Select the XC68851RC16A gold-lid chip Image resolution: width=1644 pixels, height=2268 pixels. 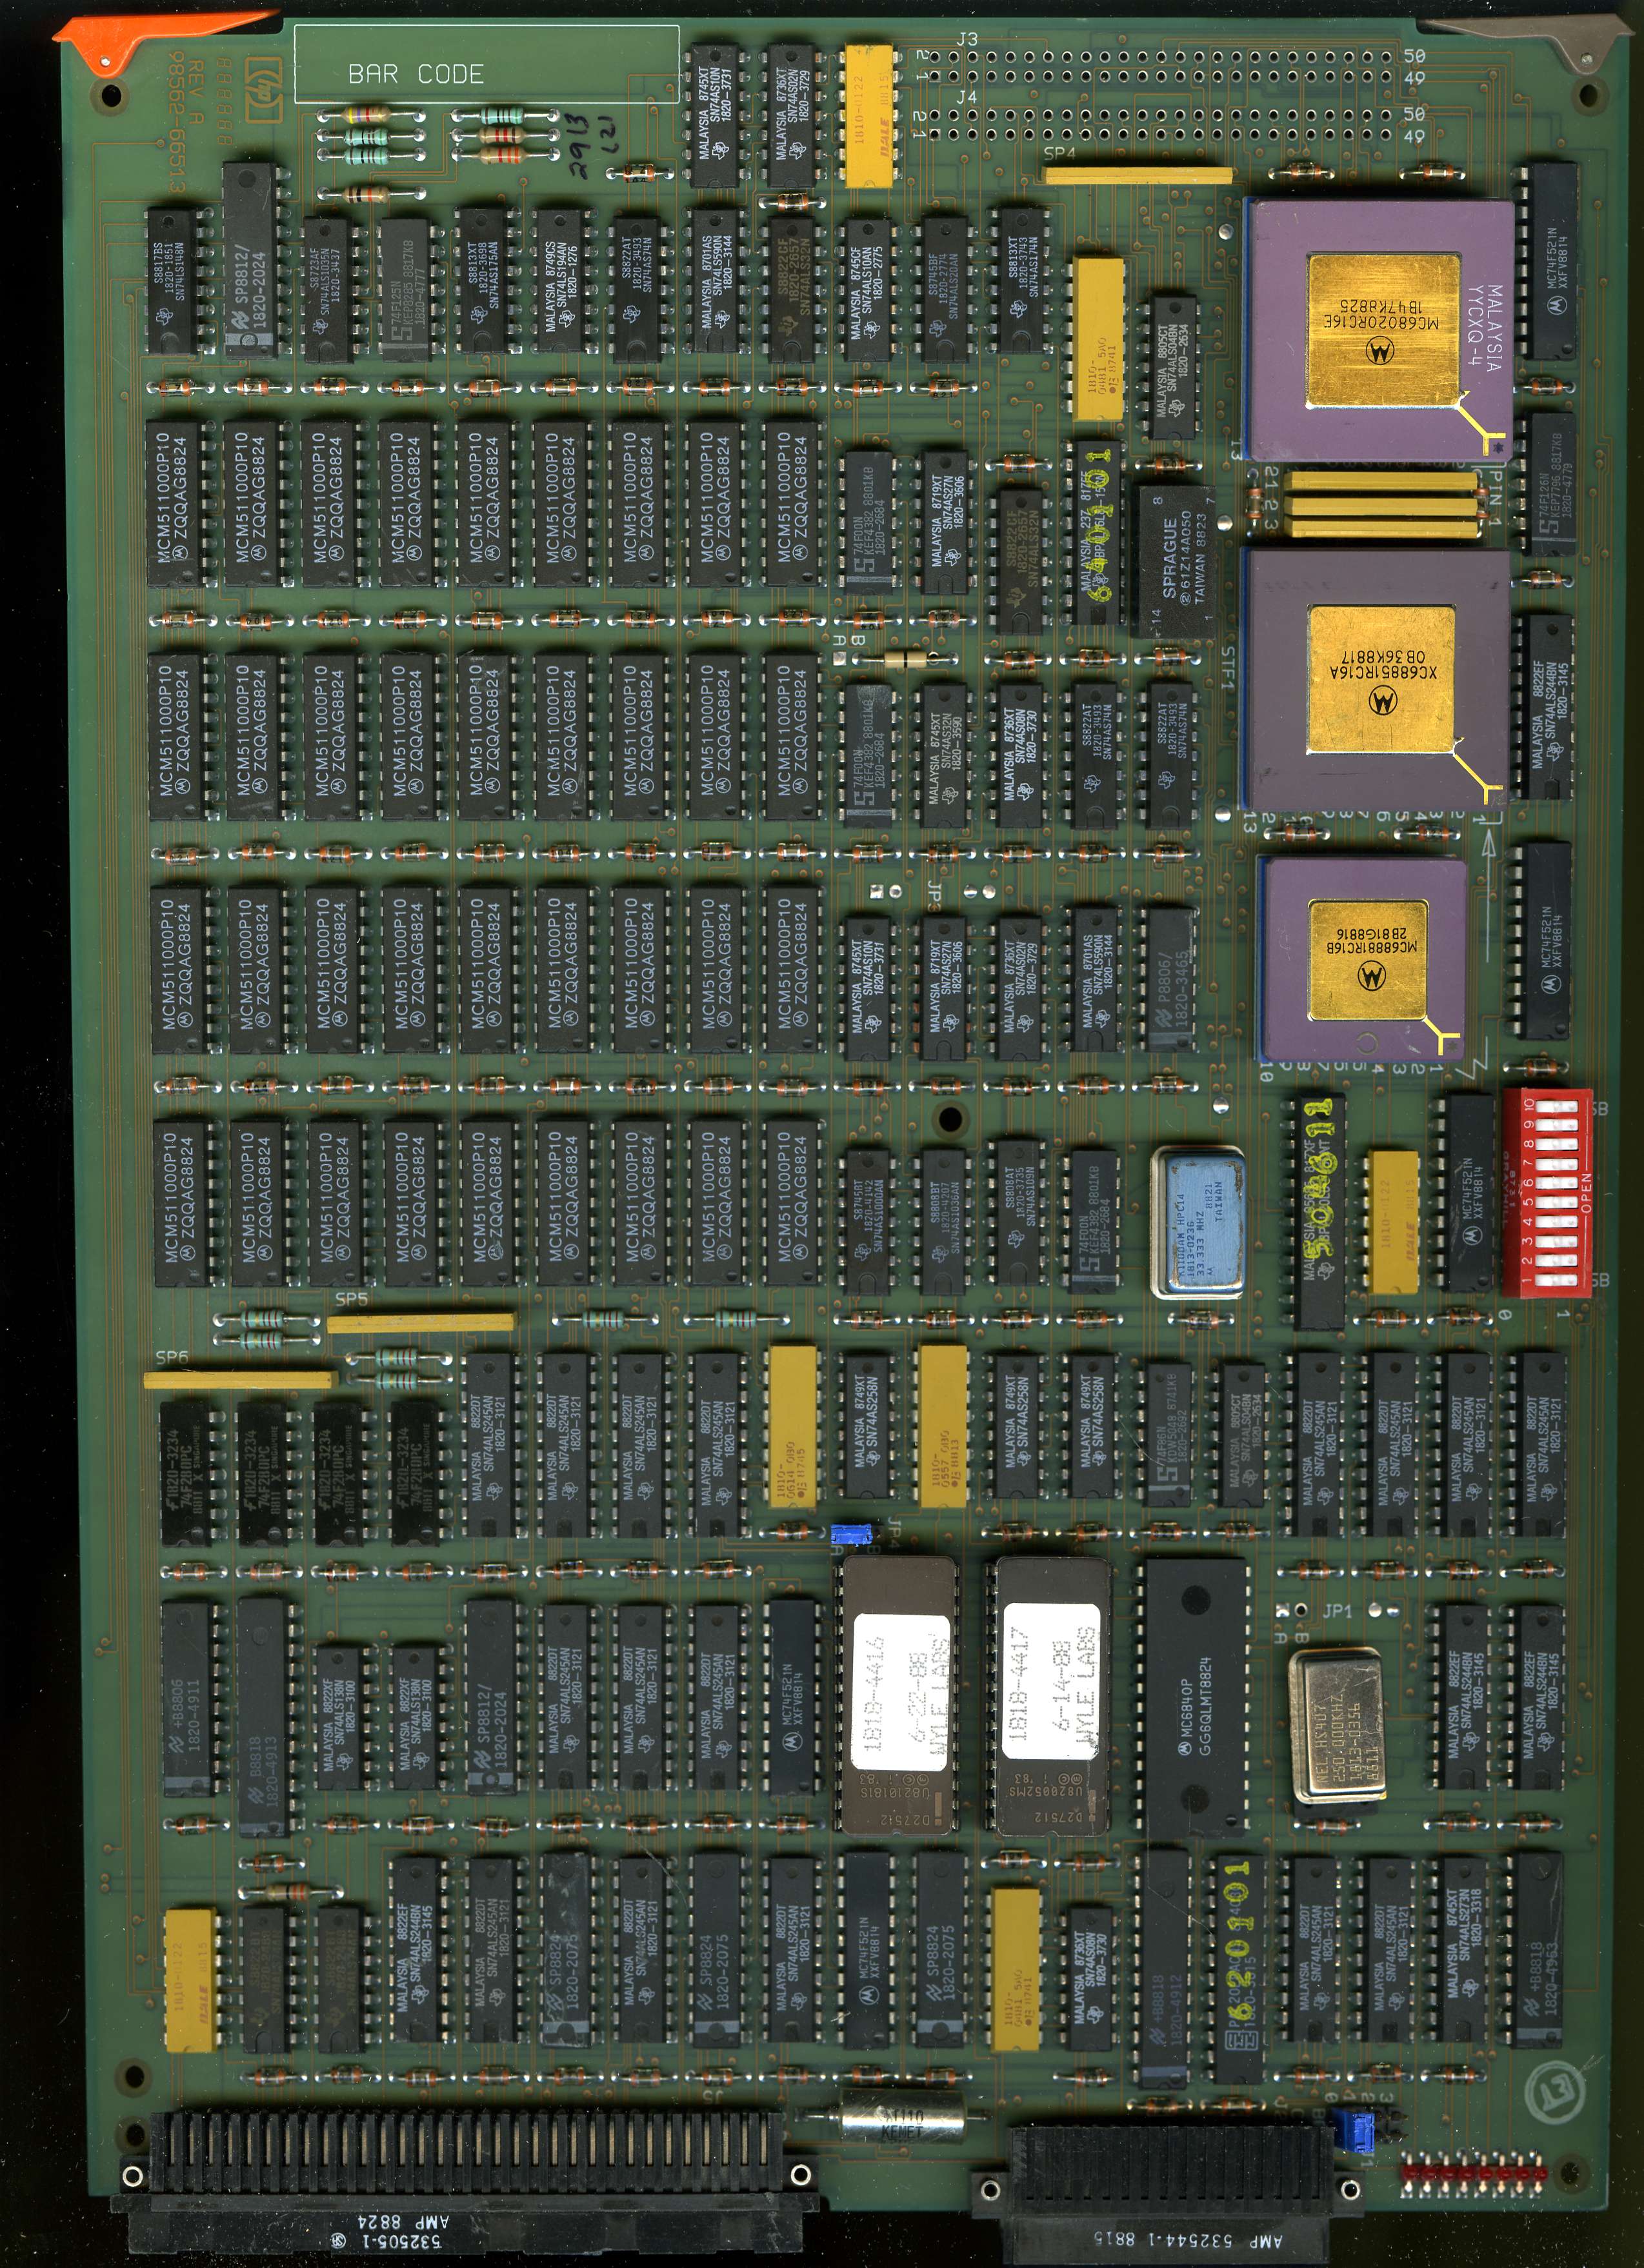point(1379,680)
